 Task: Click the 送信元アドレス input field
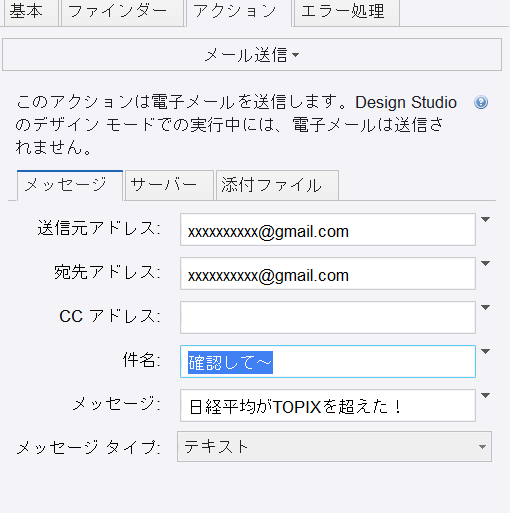coord(328,230)
